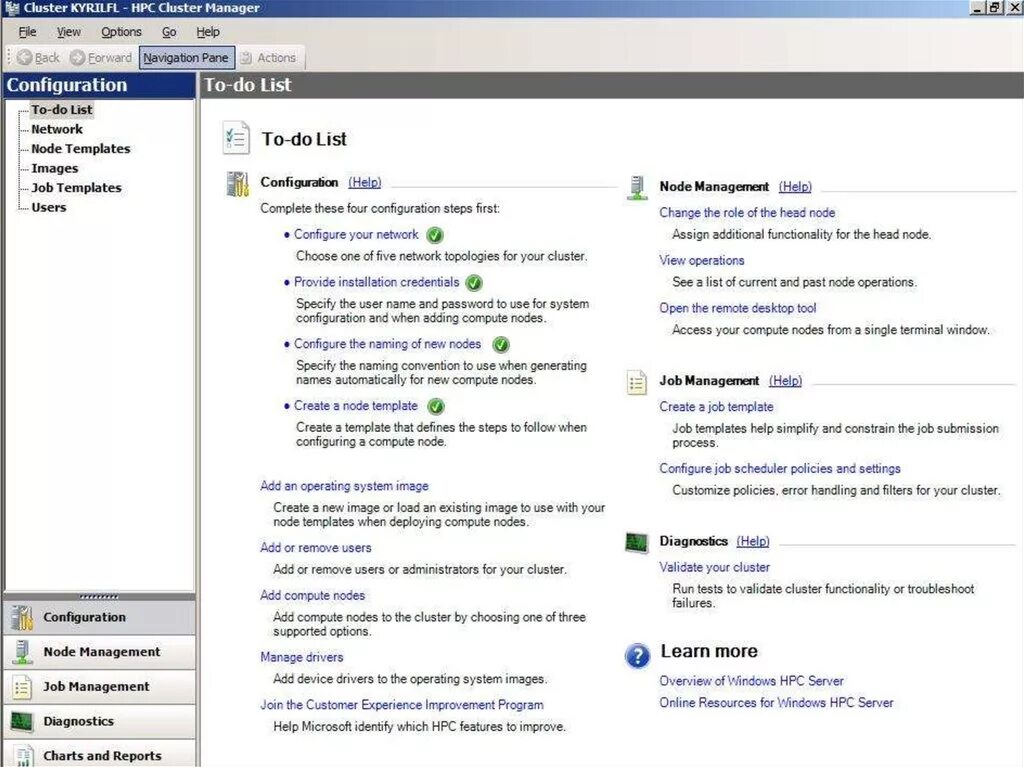Click Add or remove users link
The image size is (1024, 767).
315,548
